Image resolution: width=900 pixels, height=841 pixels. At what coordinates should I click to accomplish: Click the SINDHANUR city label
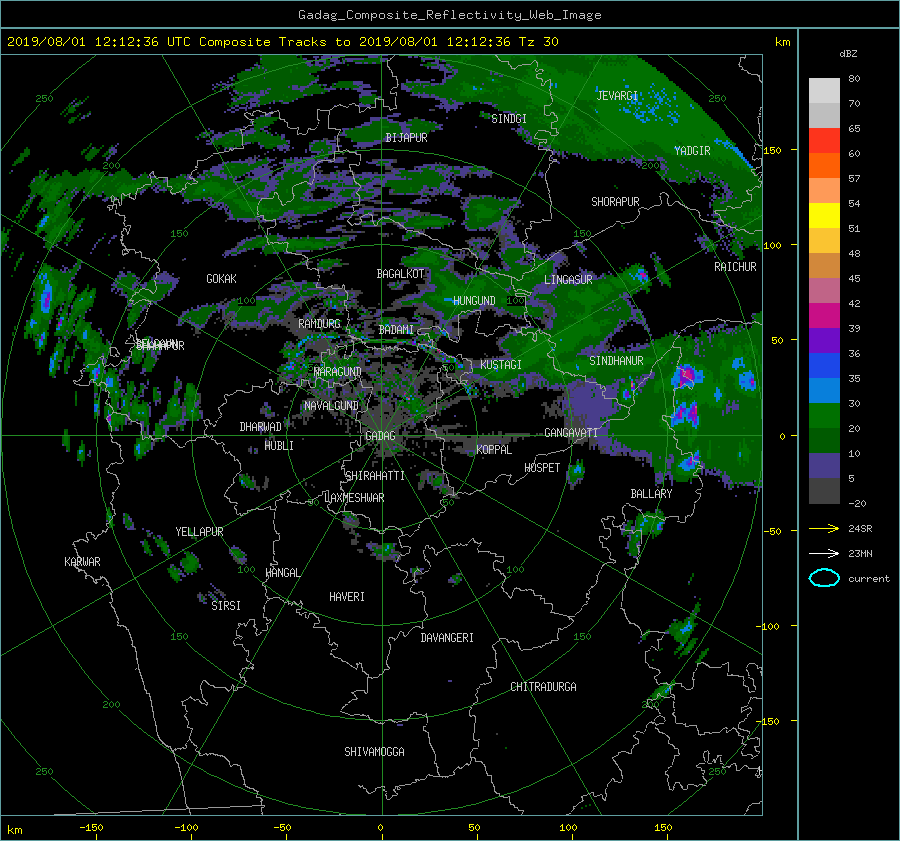coord(616,361)
